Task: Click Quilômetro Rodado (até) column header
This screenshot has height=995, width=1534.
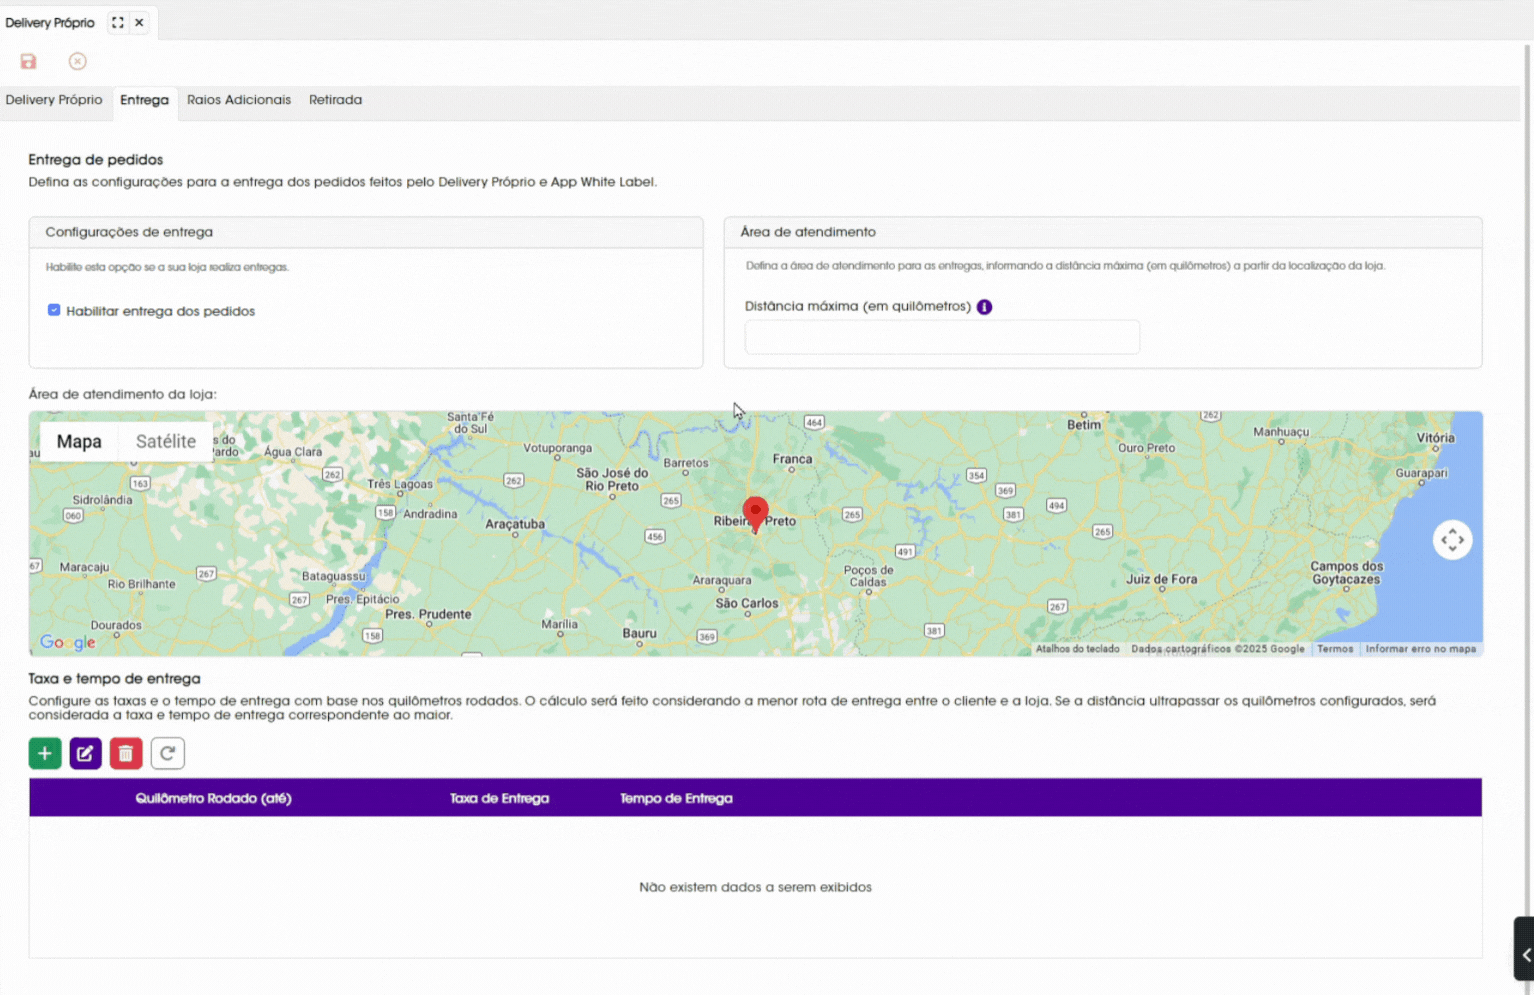Action: tap(214, 798)
